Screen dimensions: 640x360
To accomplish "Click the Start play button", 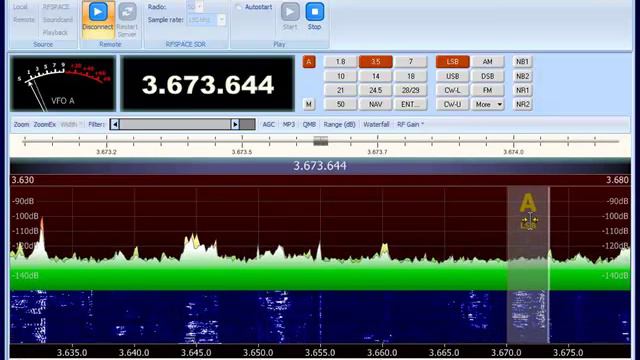I will pos(290,17).
